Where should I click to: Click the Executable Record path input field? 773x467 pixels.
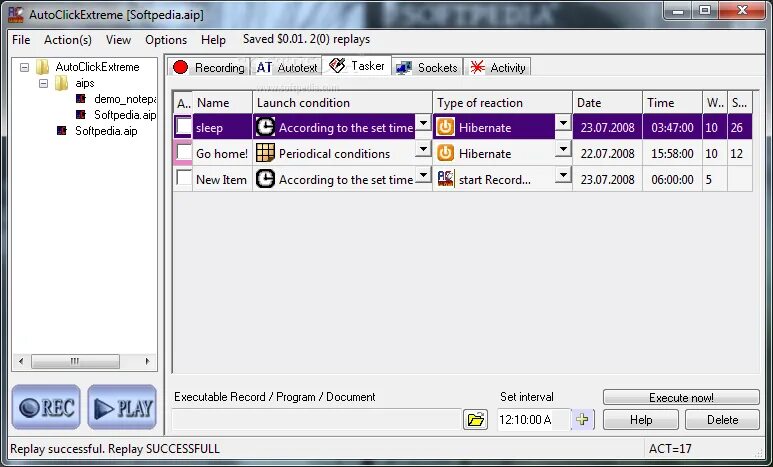(316, 420)
